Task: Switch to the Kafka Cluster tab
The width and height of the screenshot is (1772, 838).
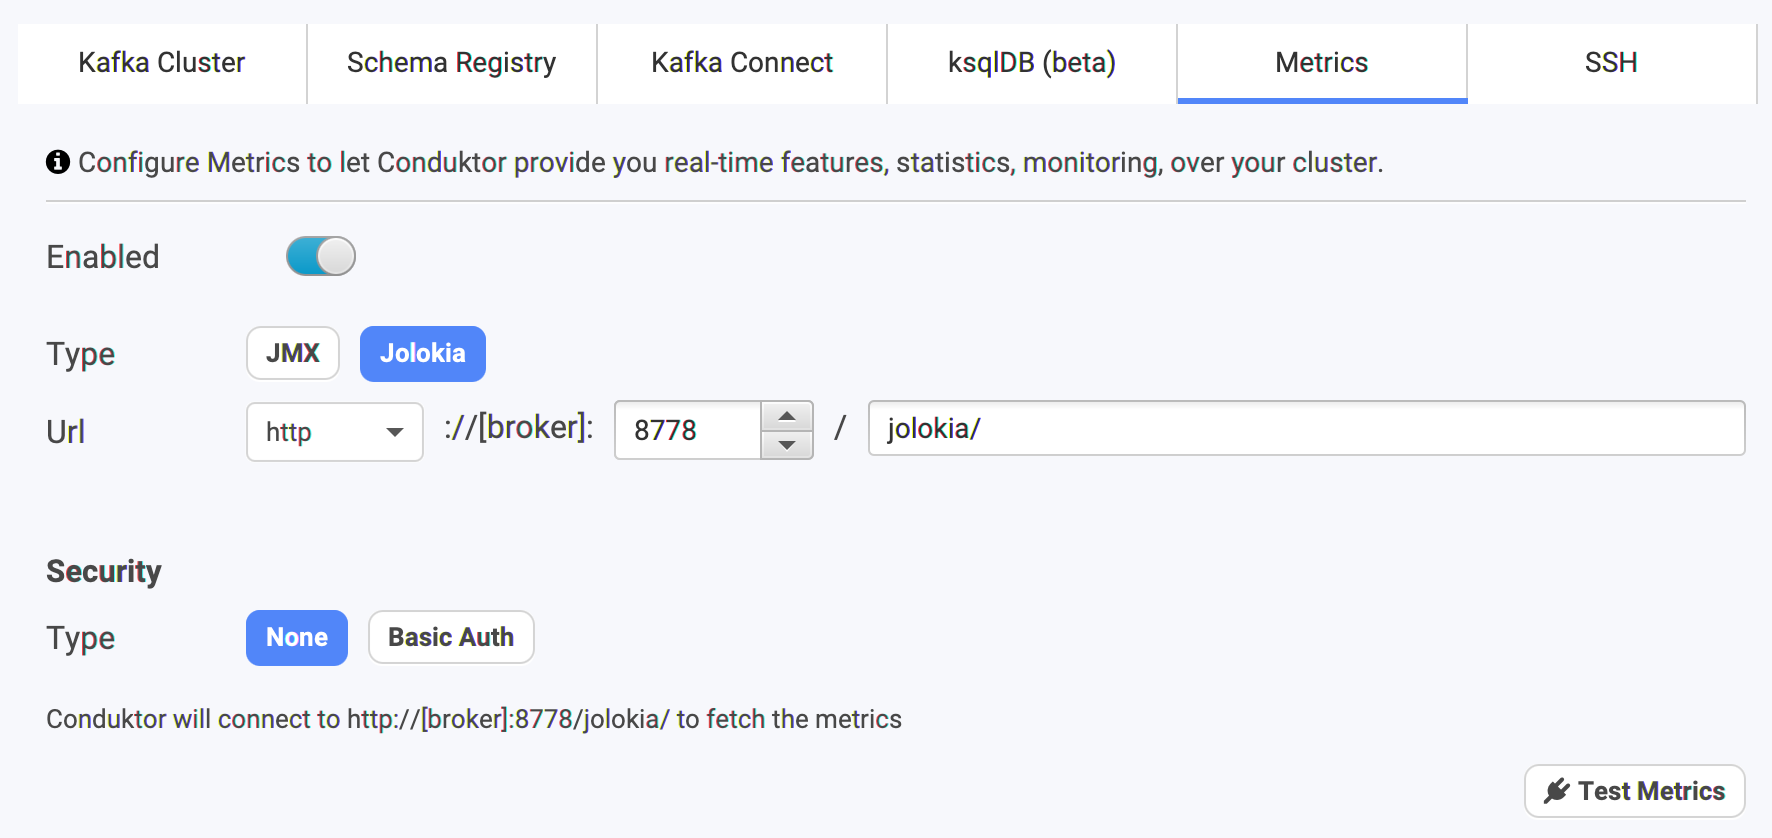Action: [x=162, y=63]
